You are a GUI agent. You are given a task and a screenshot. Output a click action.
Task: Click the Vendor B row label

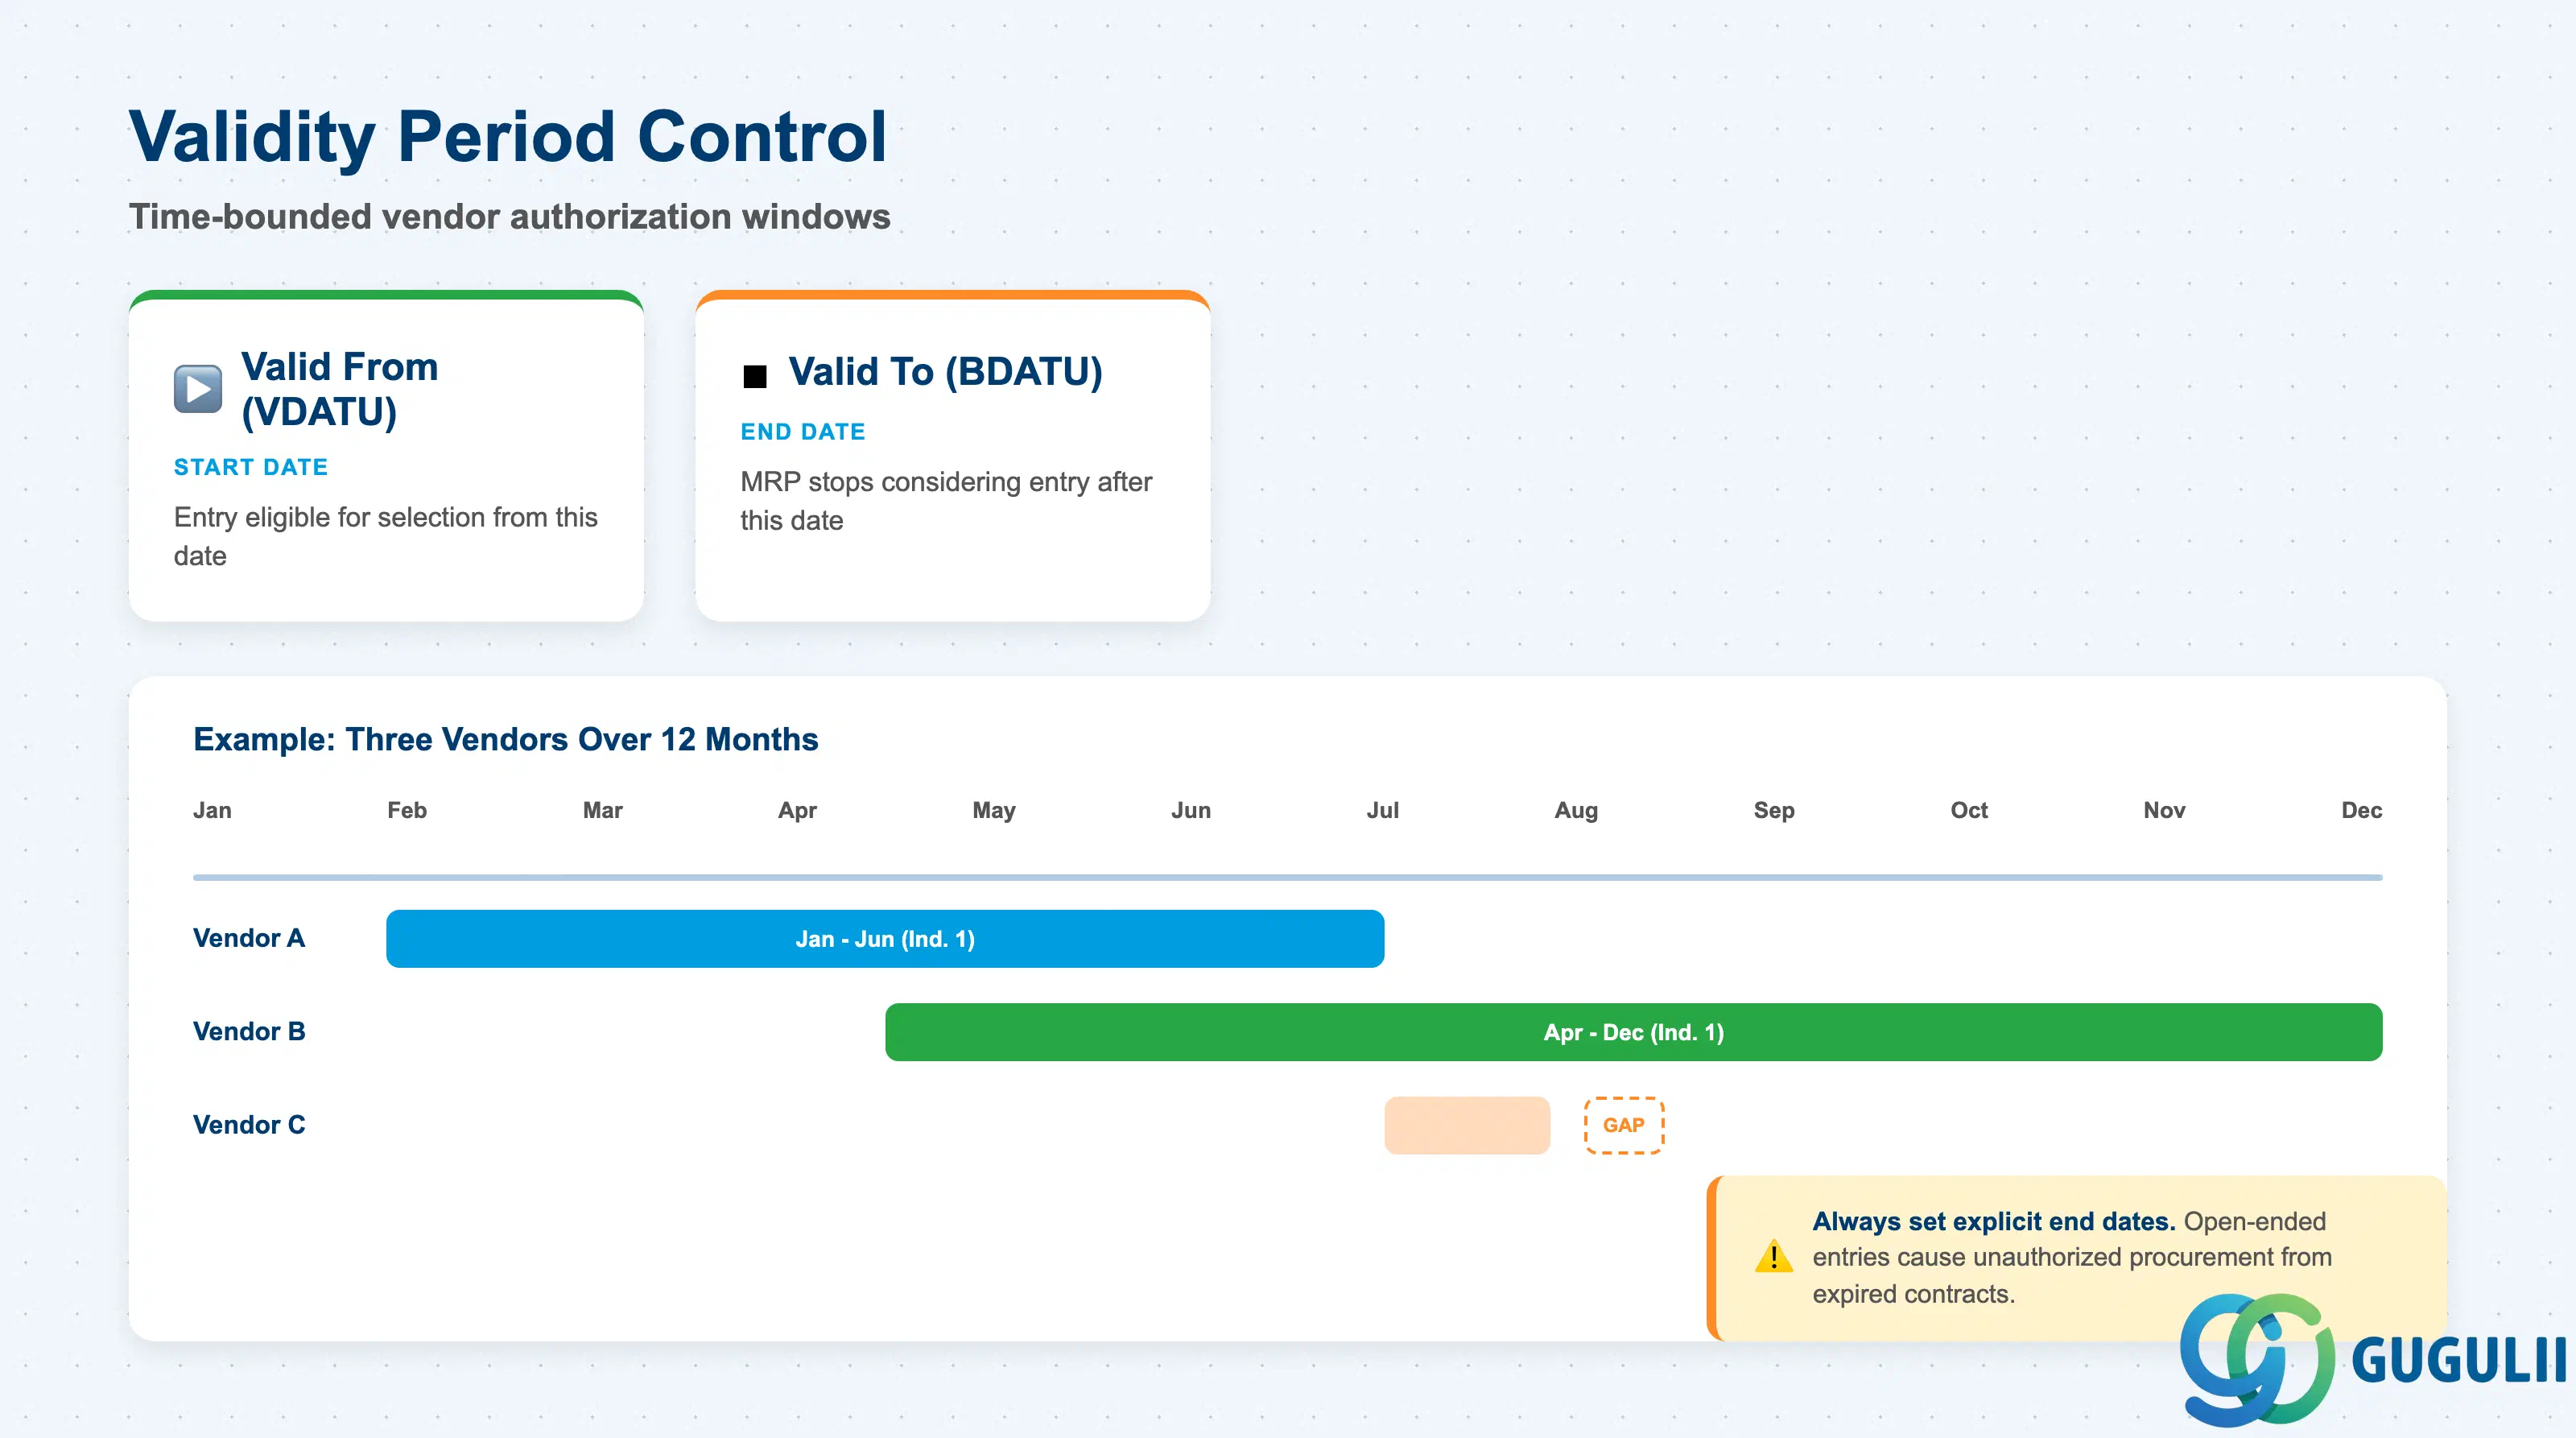pyautogui.click(x=249, y=1031)
